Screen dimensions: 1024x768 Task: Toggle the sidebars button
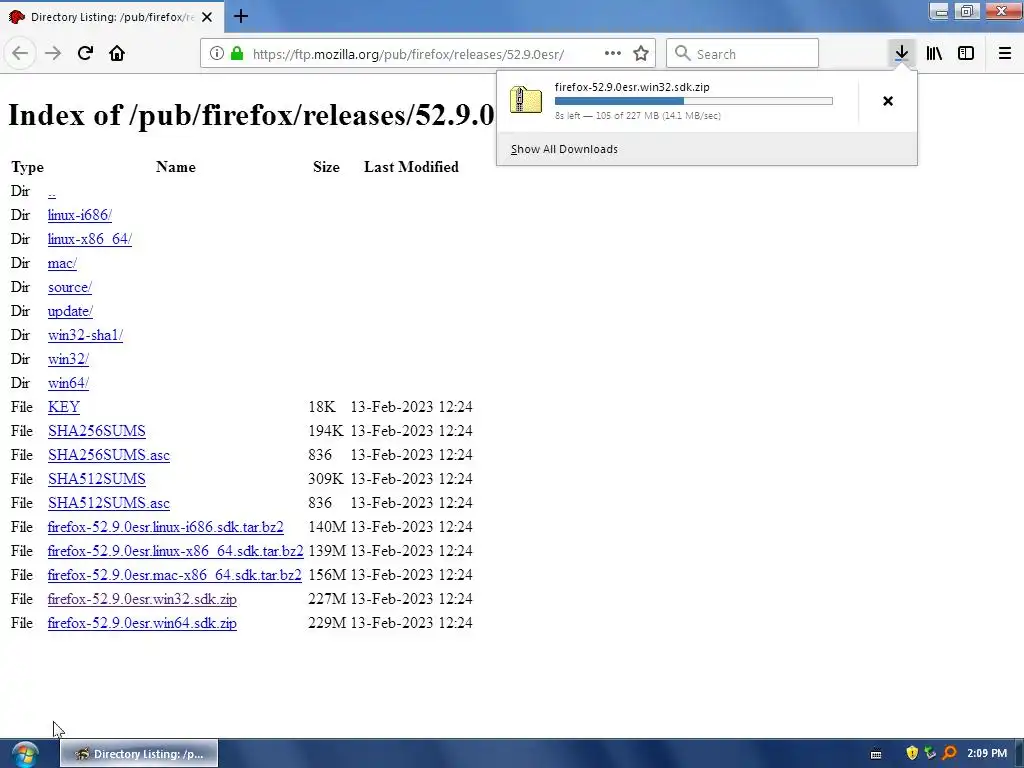pyautogui.click(x=966, y=54)
